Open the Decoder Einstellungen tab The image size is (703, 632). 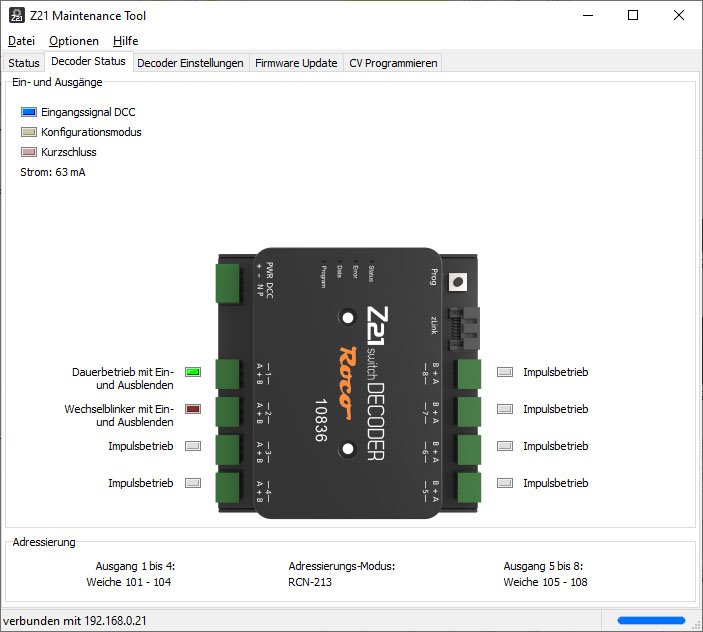coord(190,63)
